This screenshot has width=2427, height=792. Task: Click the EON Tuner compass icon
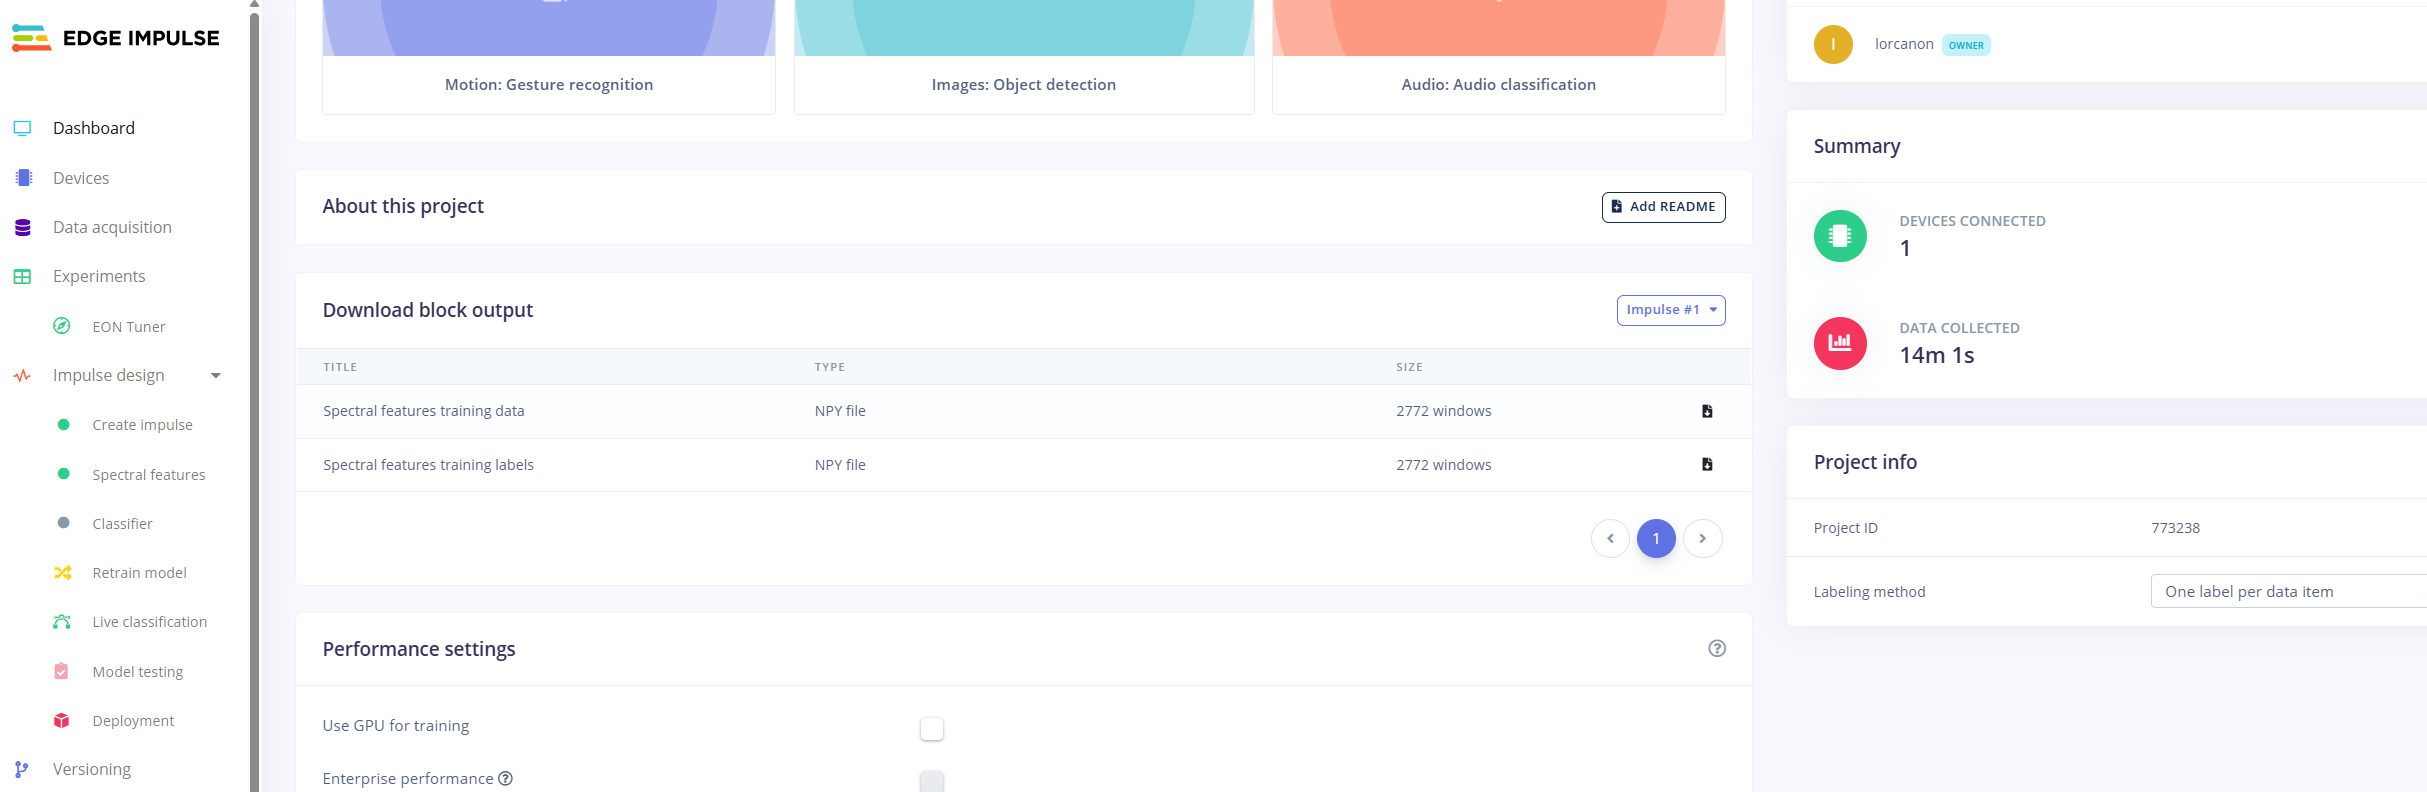tap(62, 326)
